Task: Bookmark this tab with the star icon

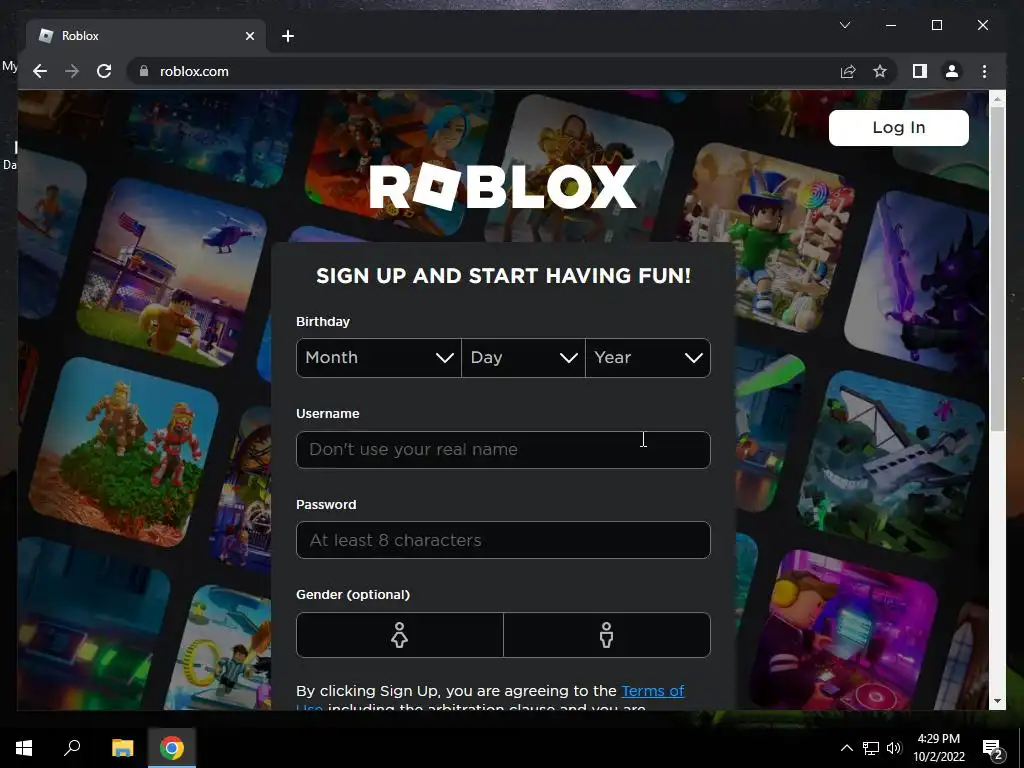Action: click(880, 71)
